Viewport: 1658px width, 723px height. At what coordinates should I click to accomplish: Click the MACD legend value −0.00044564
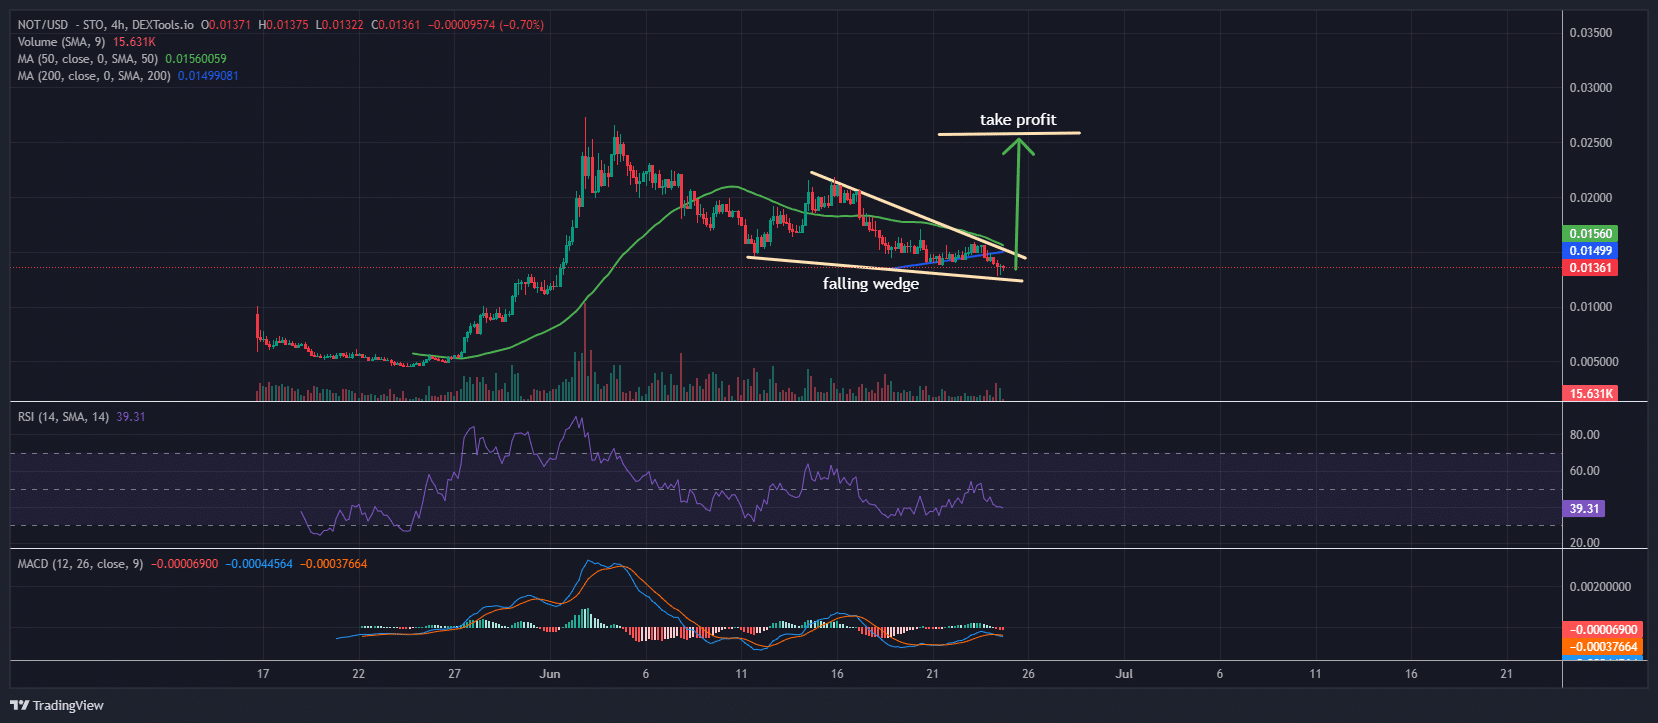point(259,564)
